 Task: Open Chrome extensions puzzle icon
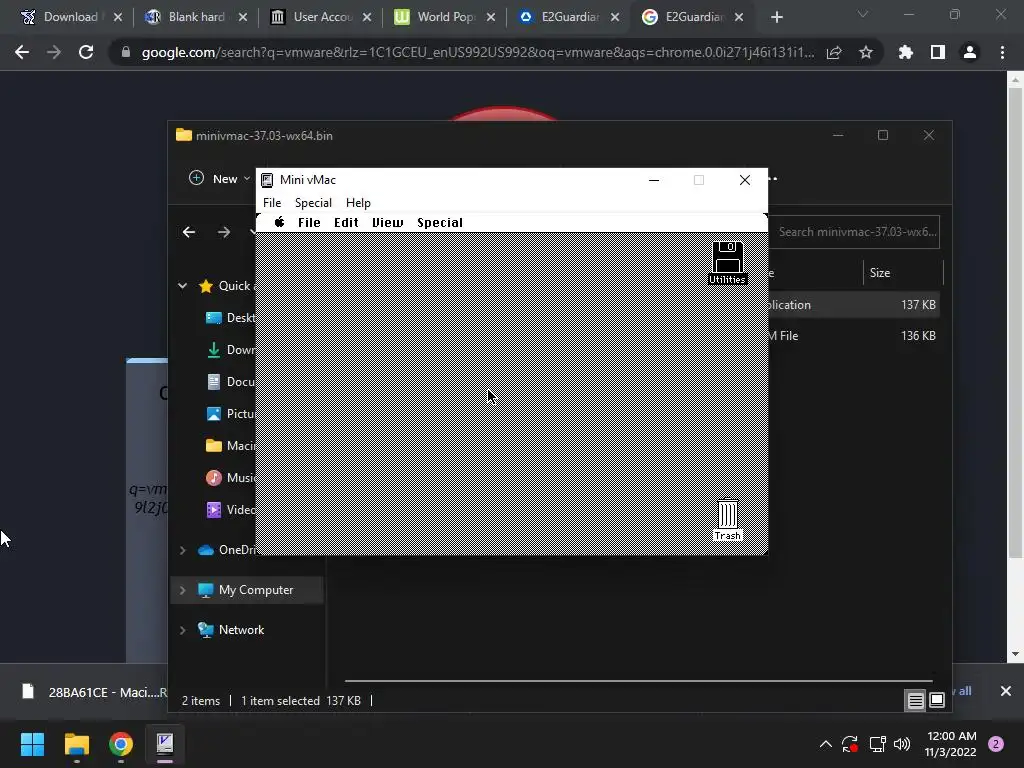point(906,52)
